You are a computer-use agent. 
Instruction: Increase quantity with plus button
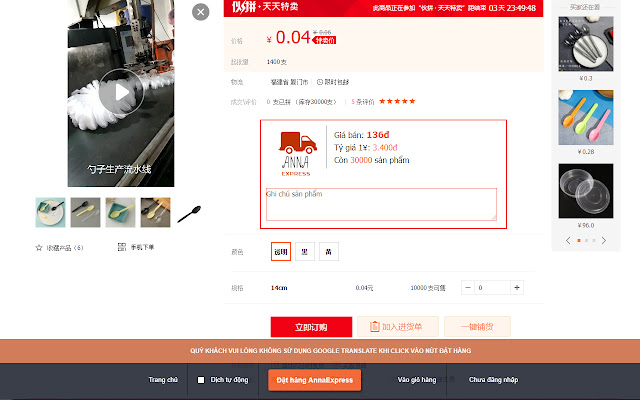coord(517,288)
